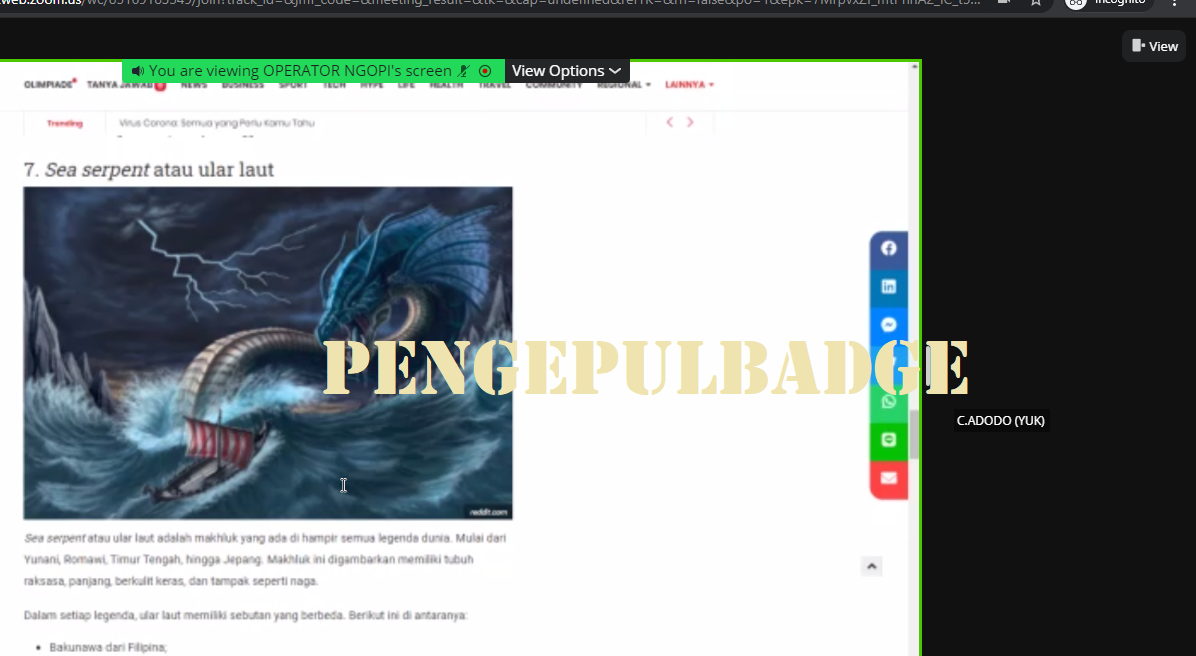Select the C.ADODO (YUK) participant label

coord(1001,421)
